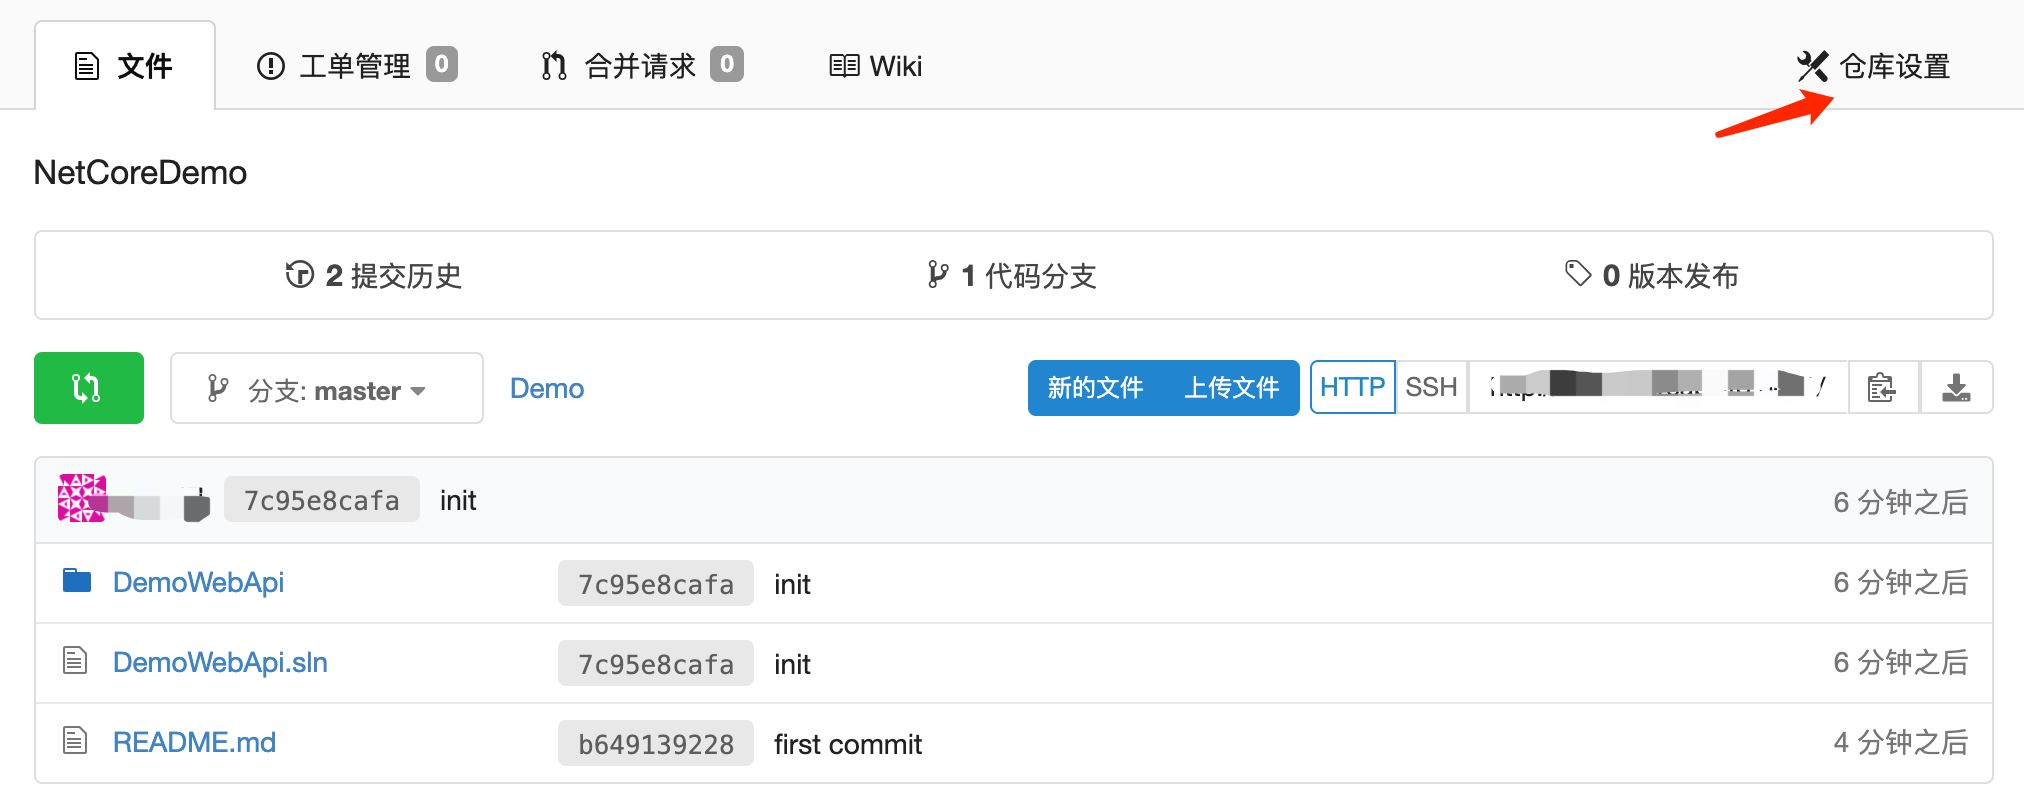The width and height of the screenshot is (2024, 800).
Task: Copy the repository URL with the clipboard icon
Action: point(1882,387)
